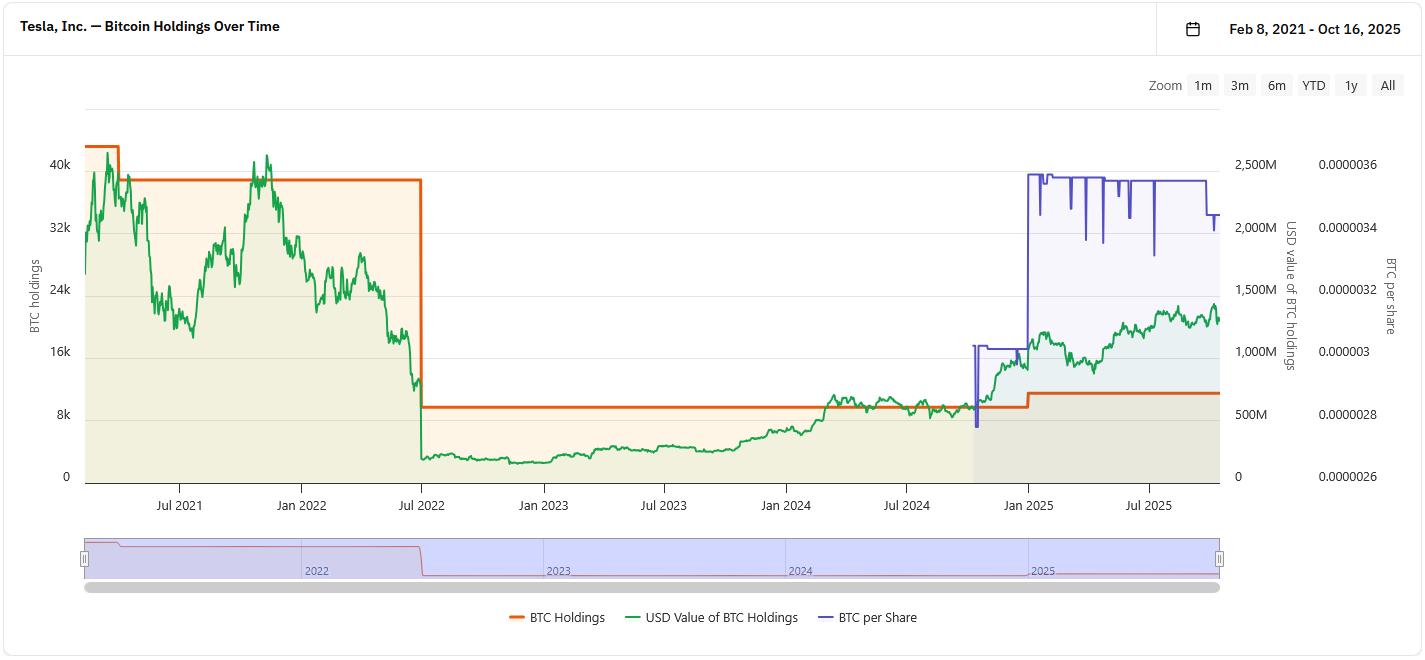This screenshot has height=660, width=1425.
Task: Click the calendar icon by the date range
Action: tap(1192, 29)
